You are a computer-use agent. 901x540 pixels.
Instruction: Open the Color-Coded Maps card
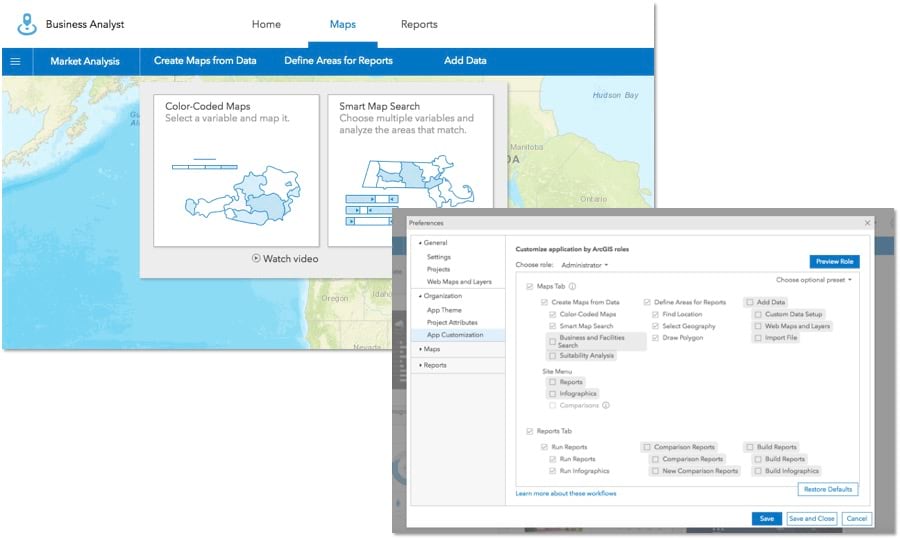(236, 171)
